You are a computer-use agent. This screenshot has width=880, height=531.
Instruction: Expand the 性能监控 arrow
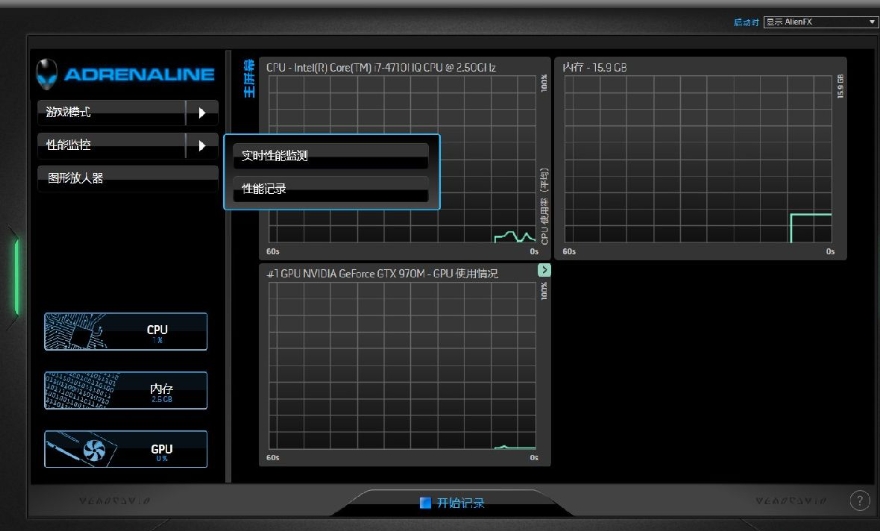[x=202, y=146]
